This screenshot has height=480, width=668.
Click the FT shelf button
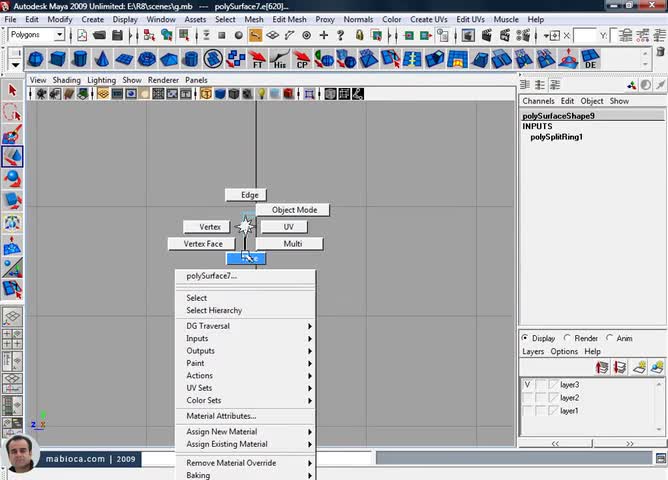pos(257,59)
